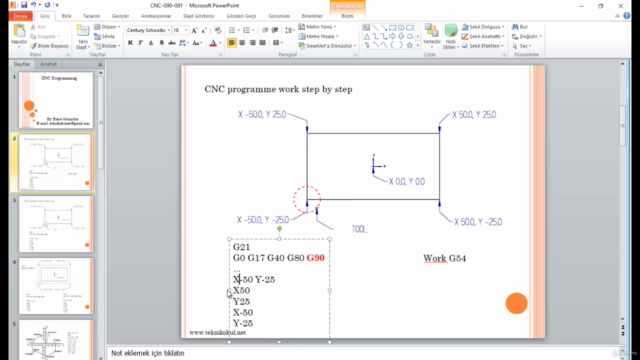Select the star shape in gallery

(x=409, y=45)
